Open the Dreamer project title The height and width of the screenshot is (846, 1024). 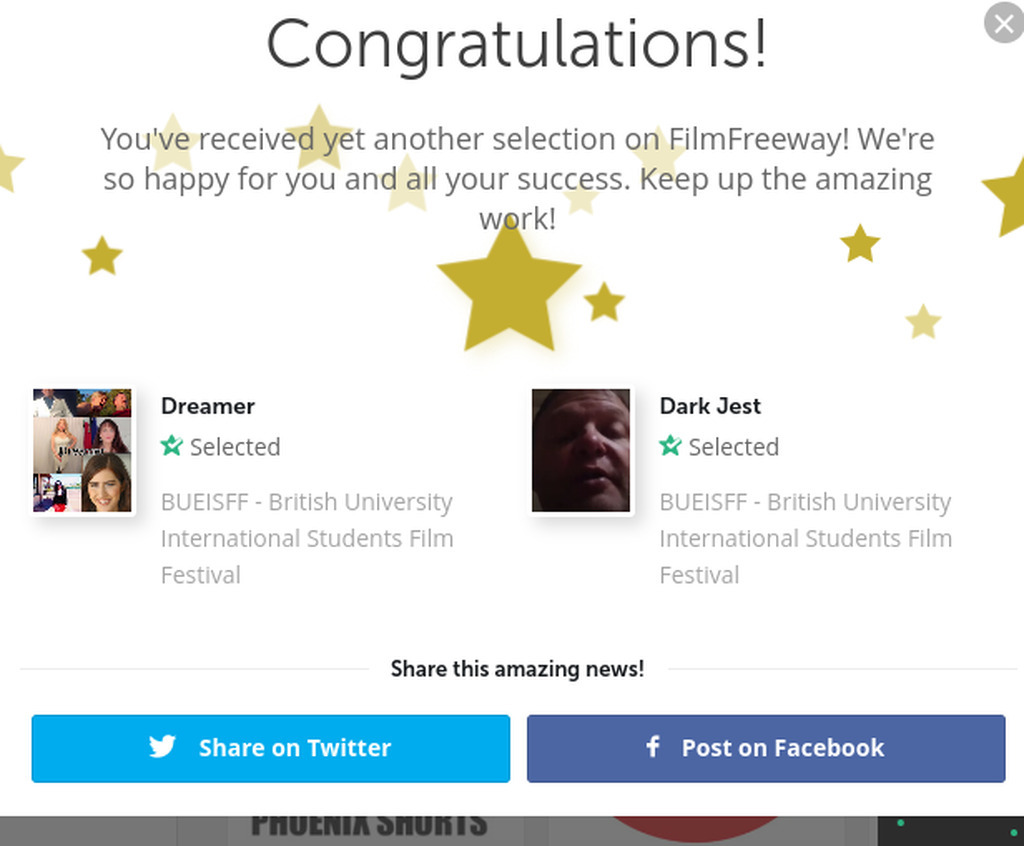[208, 406]
